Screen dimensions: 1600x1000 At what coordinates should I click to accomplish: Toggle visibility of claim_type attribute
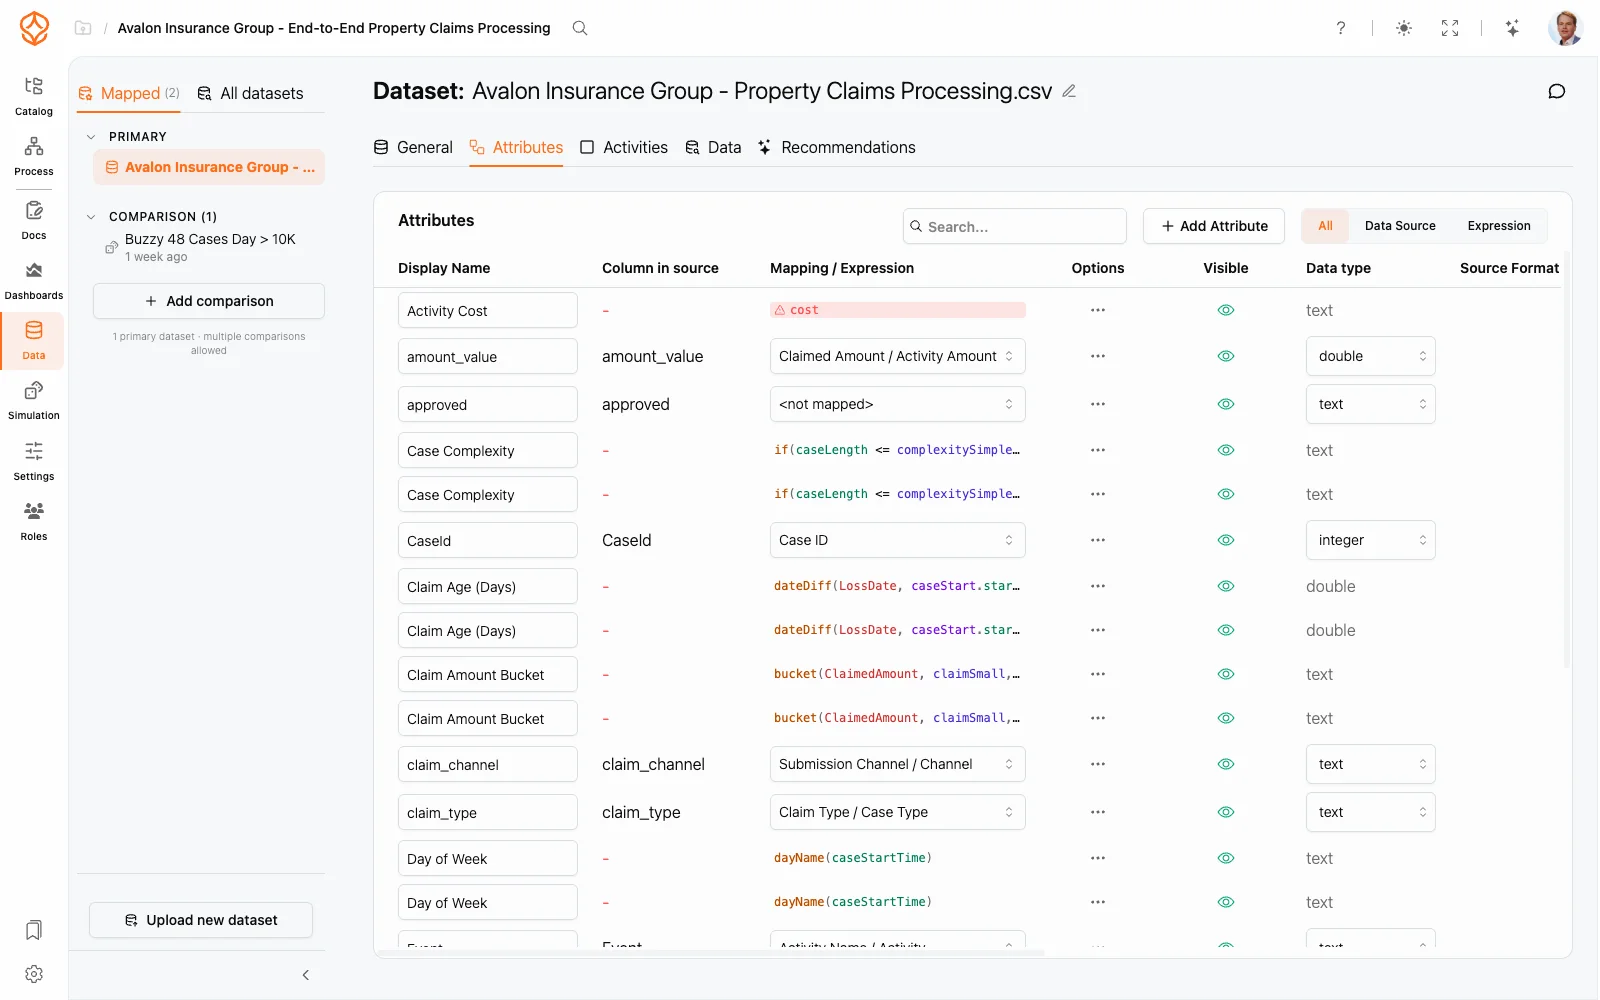pos(1226,812)
